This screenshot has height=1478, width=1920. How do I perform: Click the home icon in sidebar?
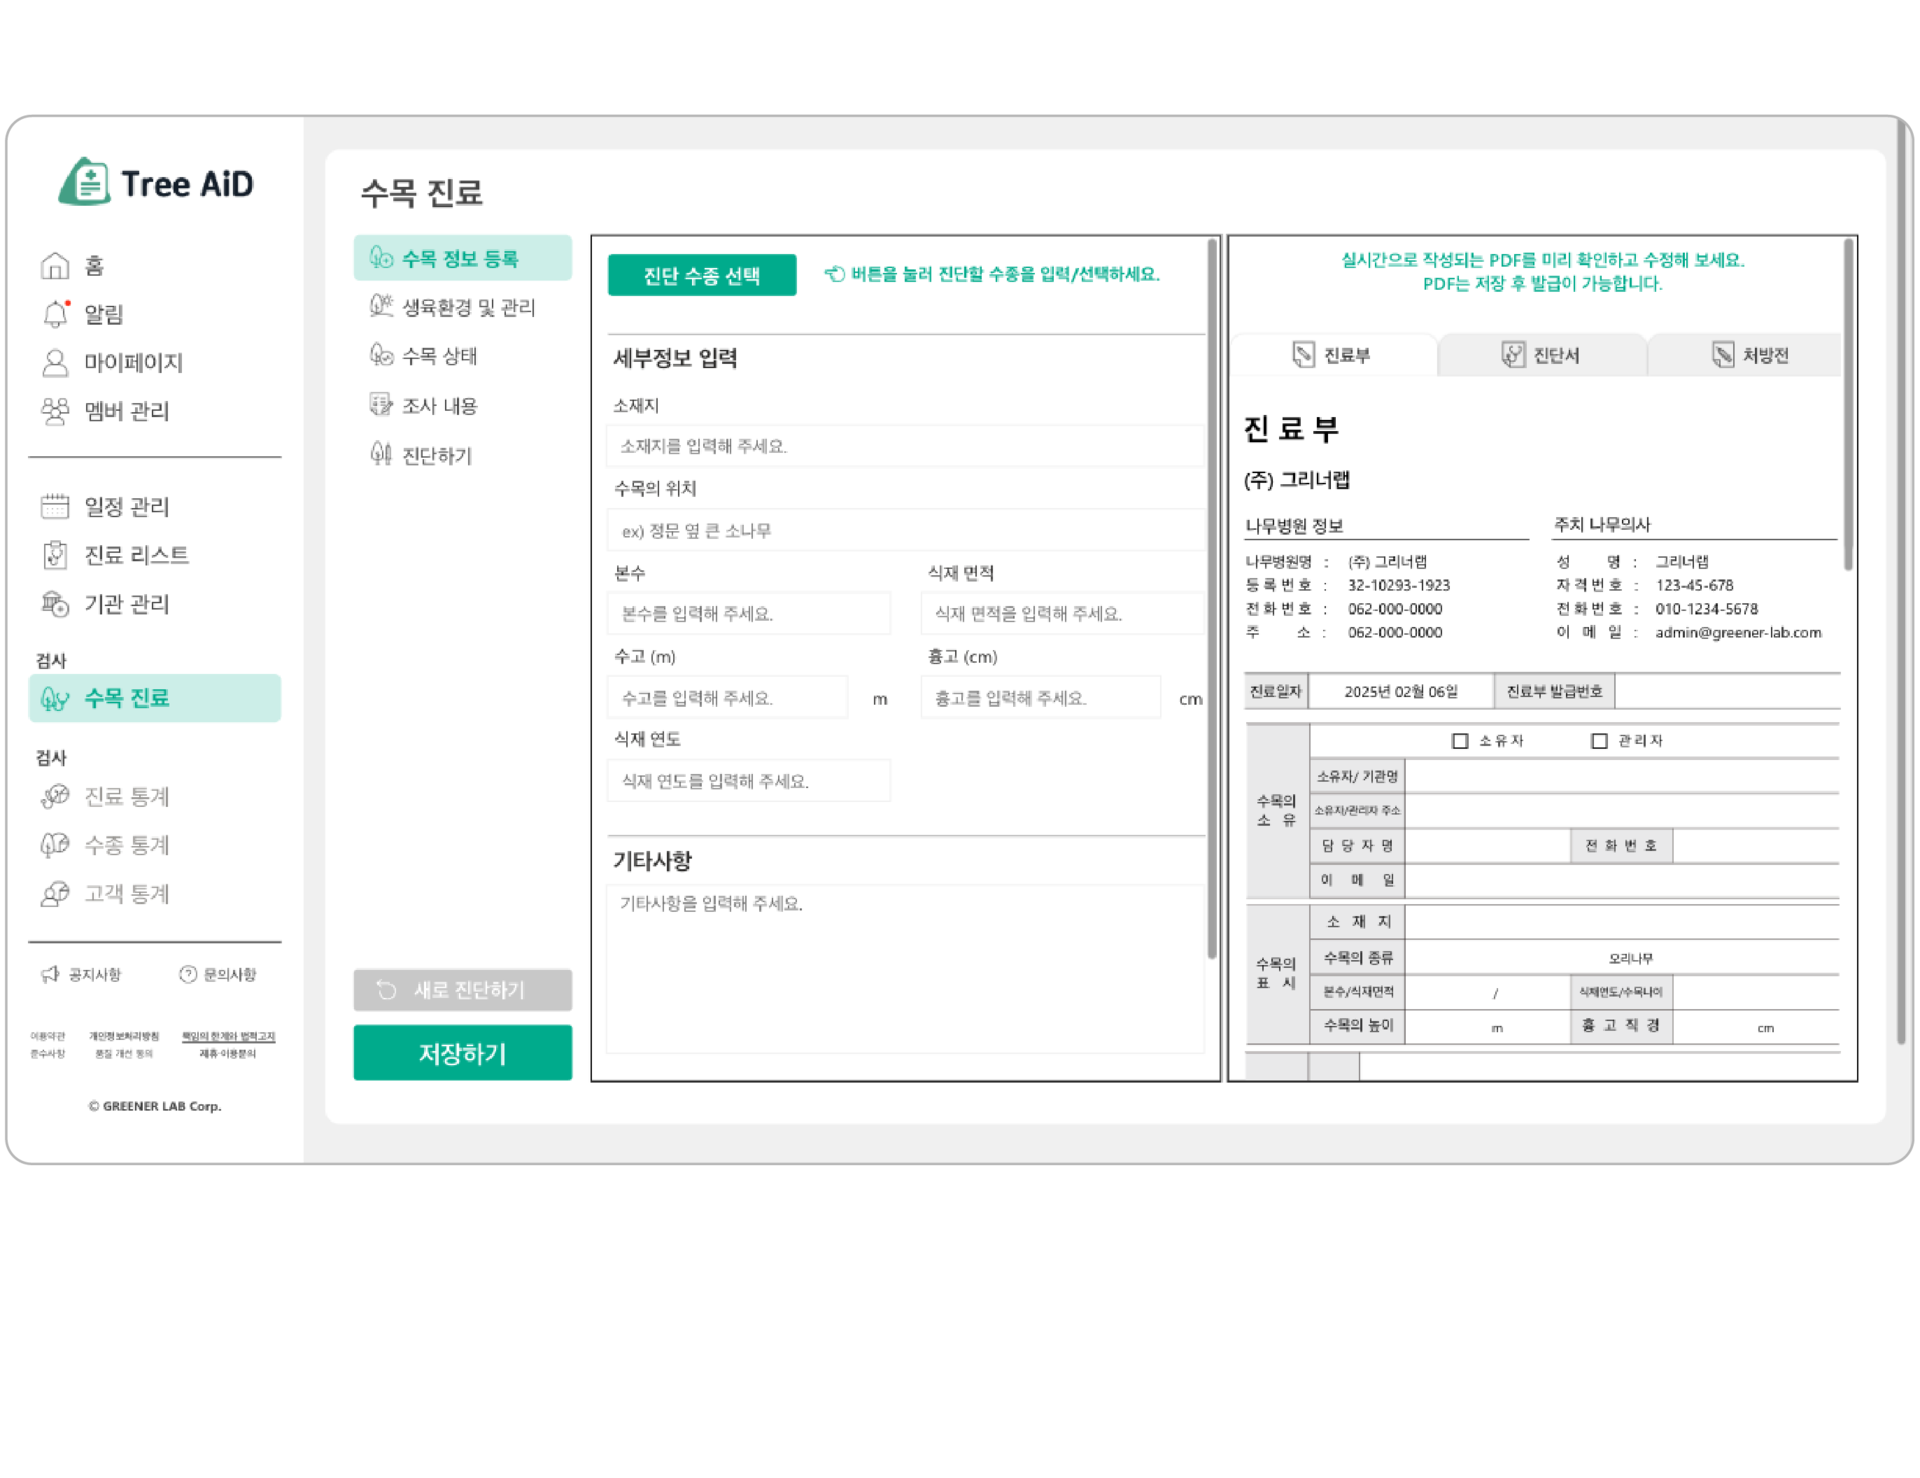(55, 266)
